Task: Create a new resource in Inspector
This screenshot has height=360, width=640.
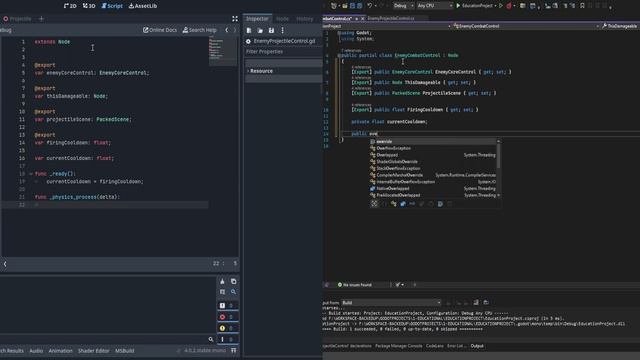Action: point(249,30)
